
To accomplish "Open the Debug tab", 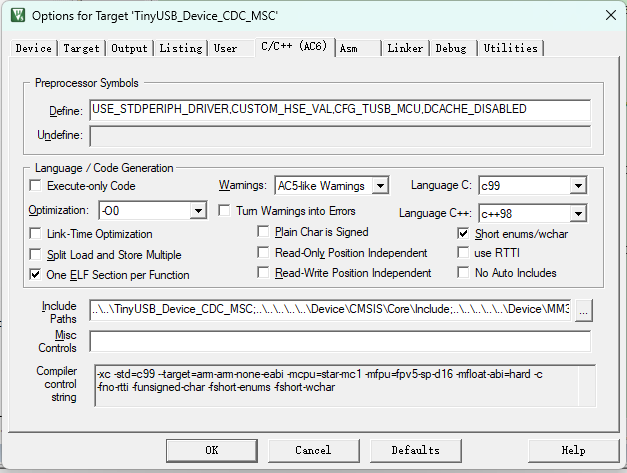I will pyautogui.click(x=450, y=48).
